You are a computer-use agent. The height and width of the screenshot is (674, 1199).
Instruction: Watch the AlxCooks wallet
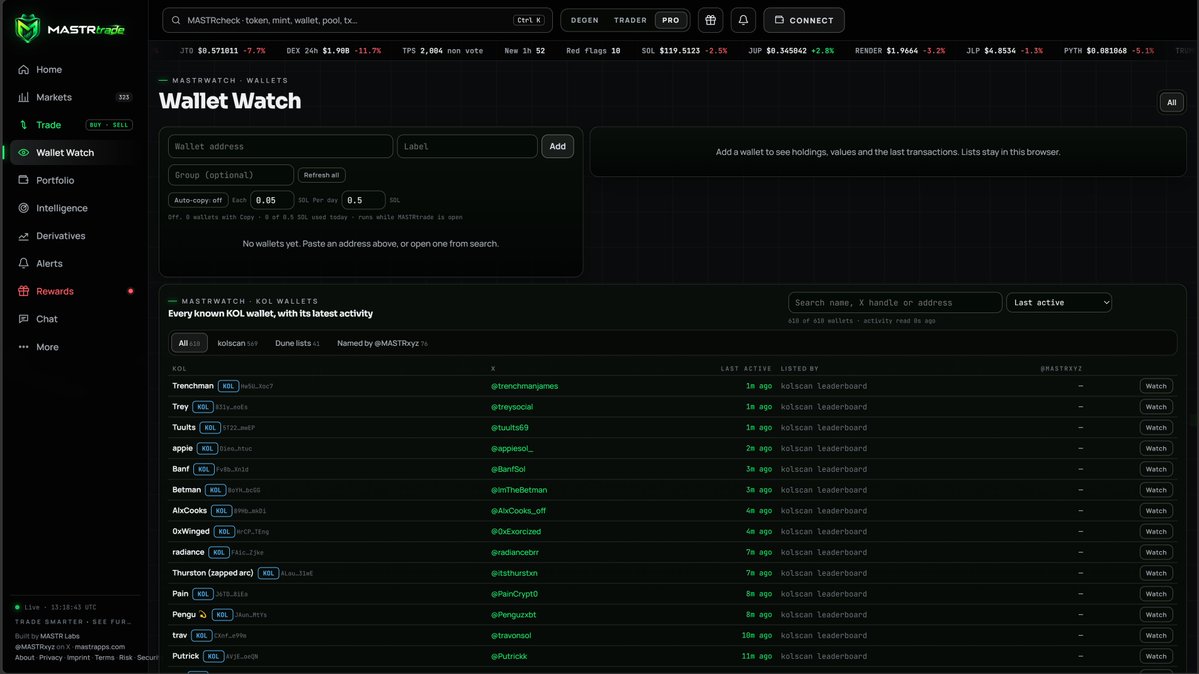point(1155,510)
